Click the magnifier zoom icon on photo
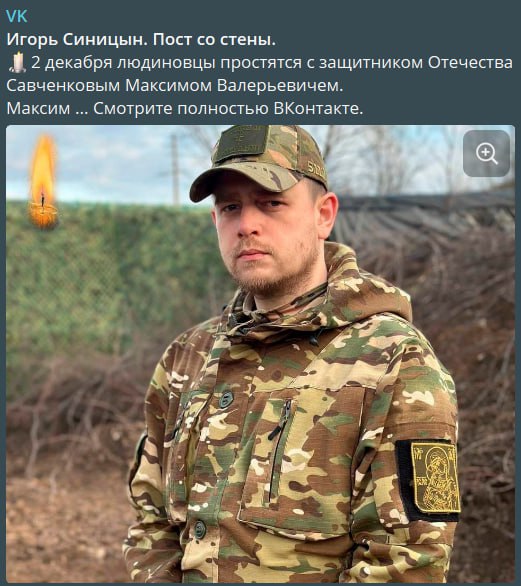 coord(486,153)
